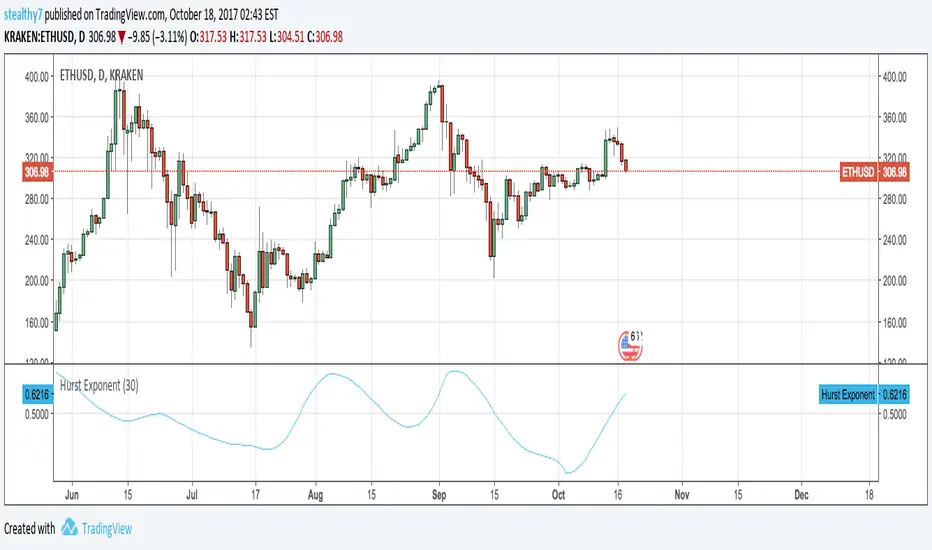Click the Jul marker on the time axis
The height and width of the screenshot is (550, 932).
coord(193,495)
